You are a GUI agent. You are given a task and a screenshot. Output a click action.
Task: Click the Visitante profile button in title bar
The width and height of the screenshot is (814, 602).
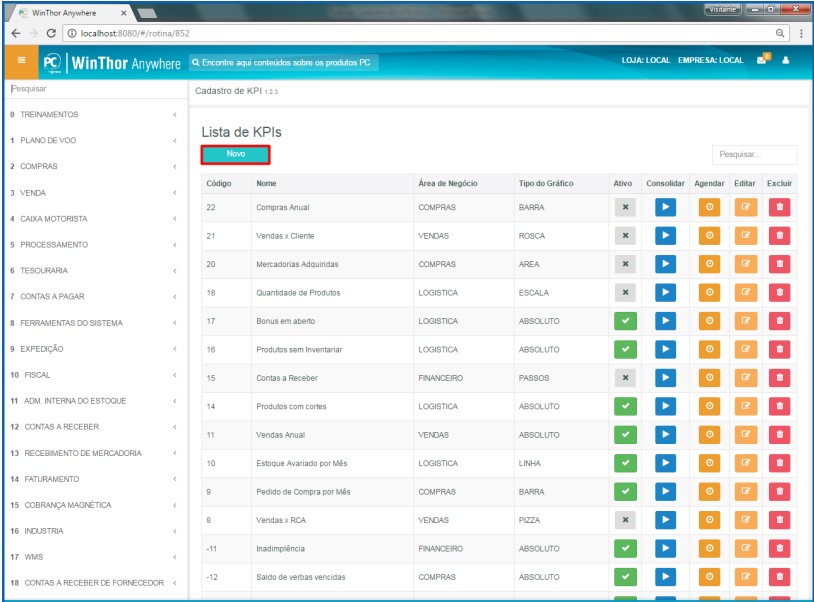(722, 9)
